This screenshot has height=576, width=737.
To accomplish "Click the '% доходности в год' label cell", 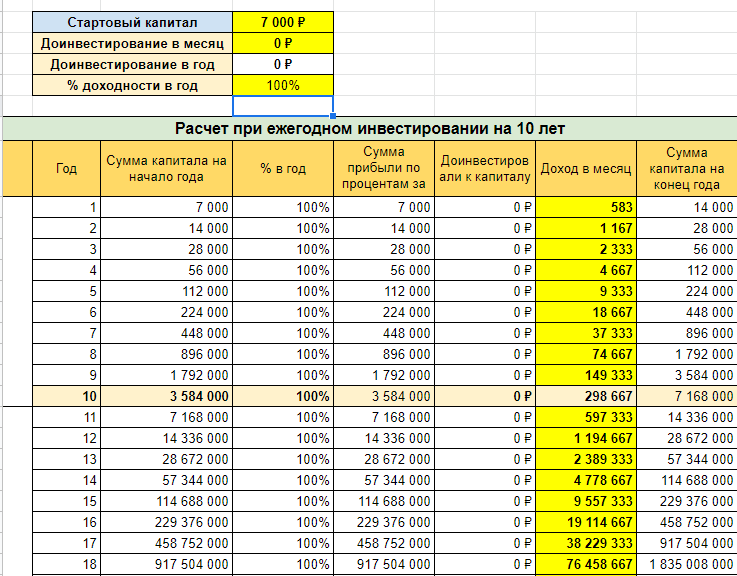I will point(132,85).
